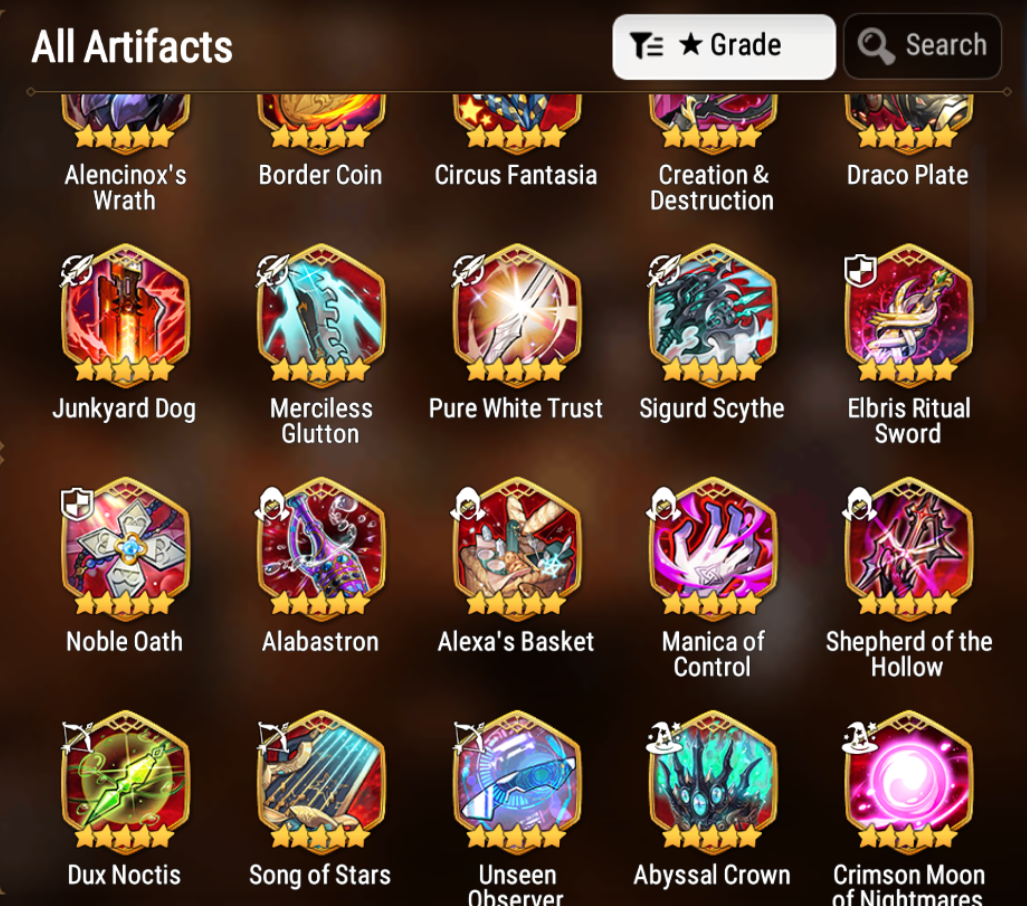Screen dimensions: 1027x906
Task: Open the Noble Oath artifact icon
Action: (x=124, y=548)
